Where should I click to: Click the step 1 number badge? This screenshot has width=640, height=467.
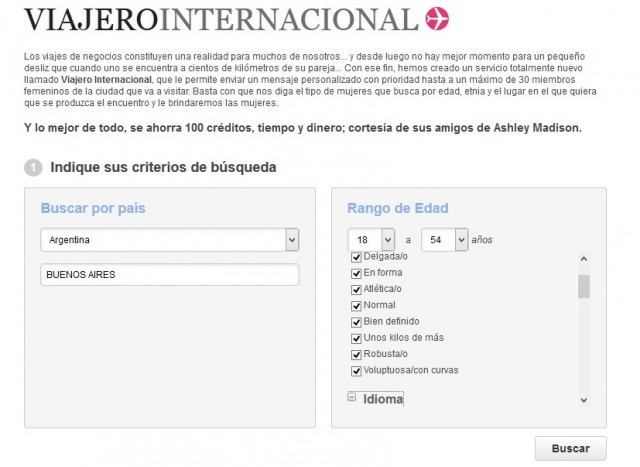[x=32, y=167]
